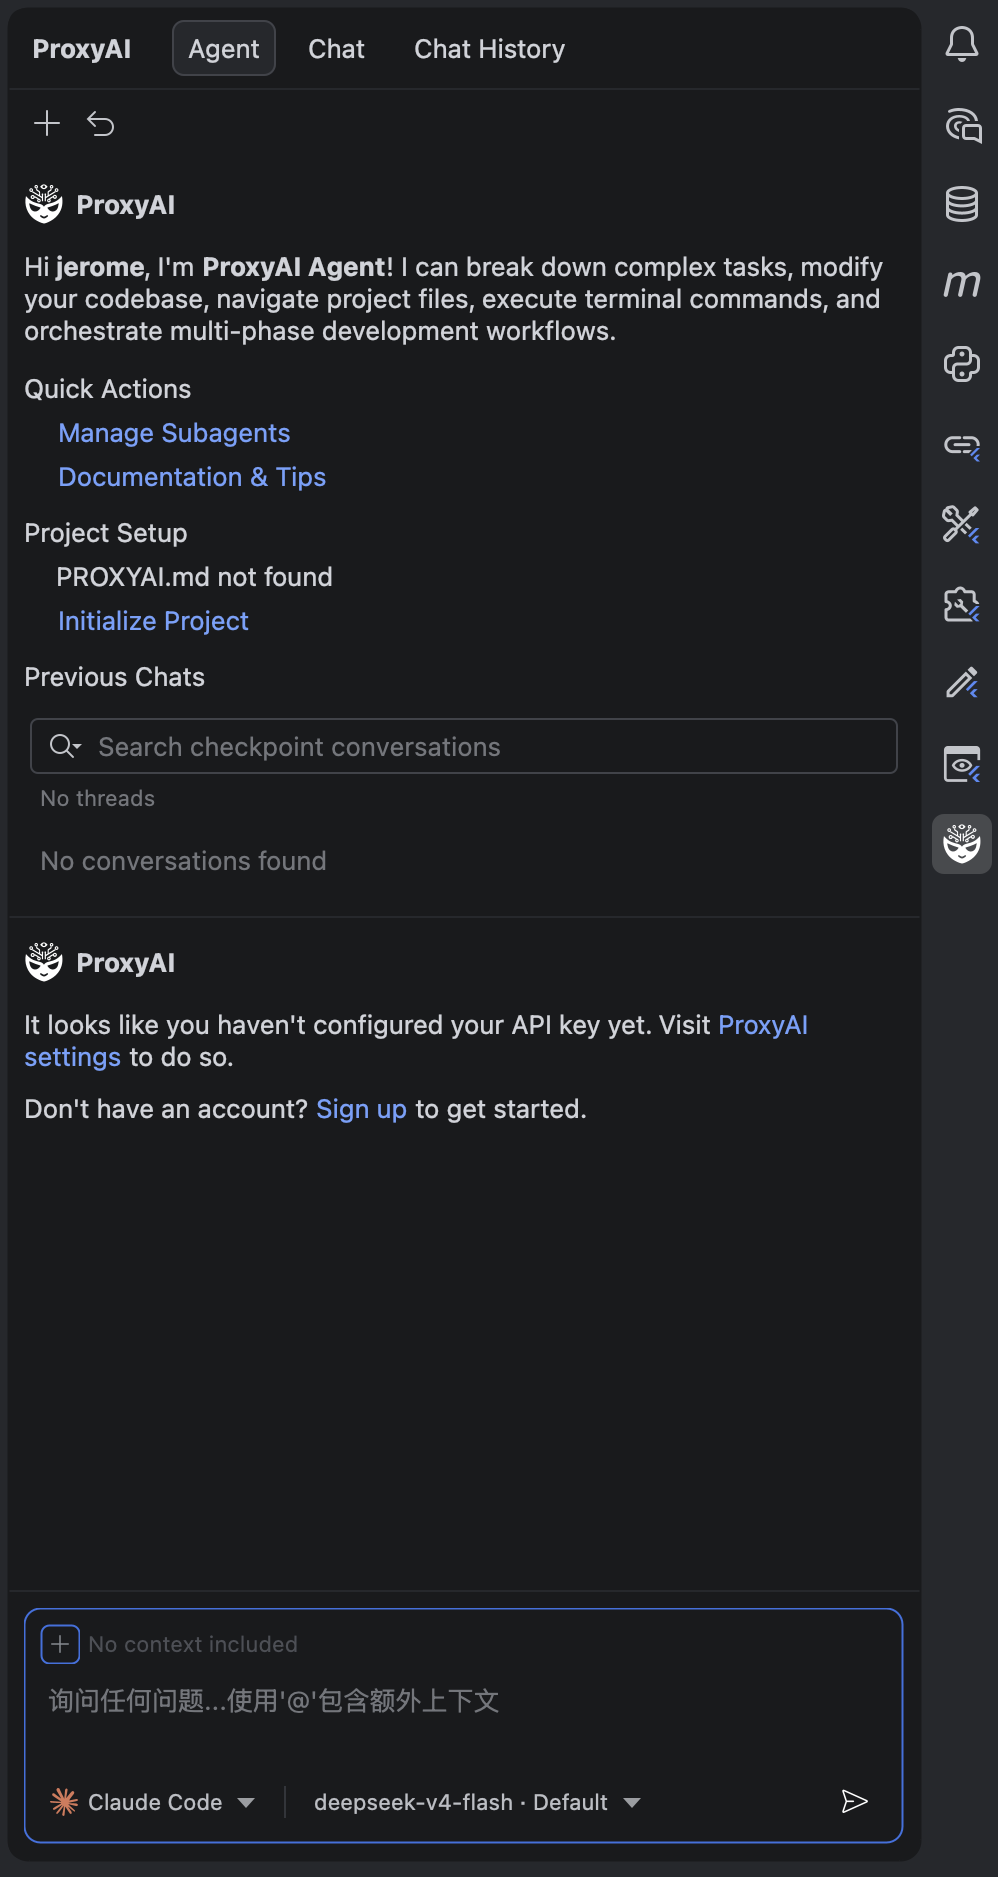Click the No threads text
The width and height of the screenshot is (998, 1877).
click(98, 798)
